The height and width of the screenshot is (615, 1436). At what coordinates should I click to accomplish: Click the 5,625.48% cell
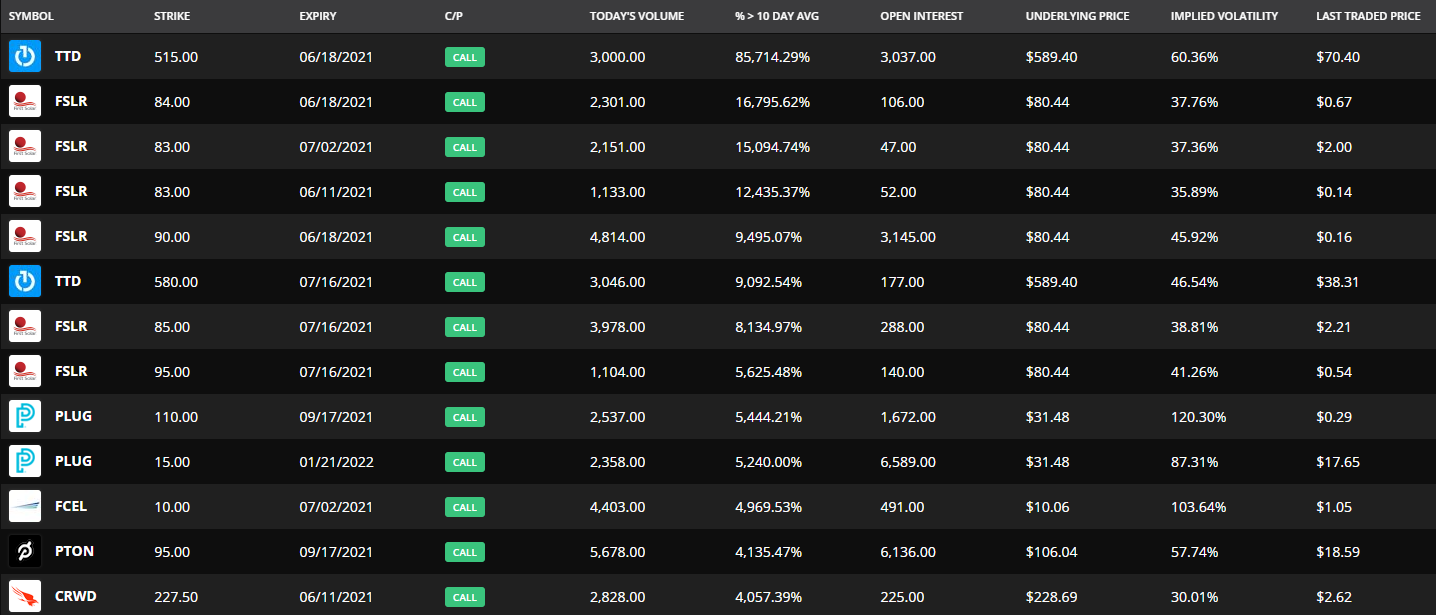point(769,372)
